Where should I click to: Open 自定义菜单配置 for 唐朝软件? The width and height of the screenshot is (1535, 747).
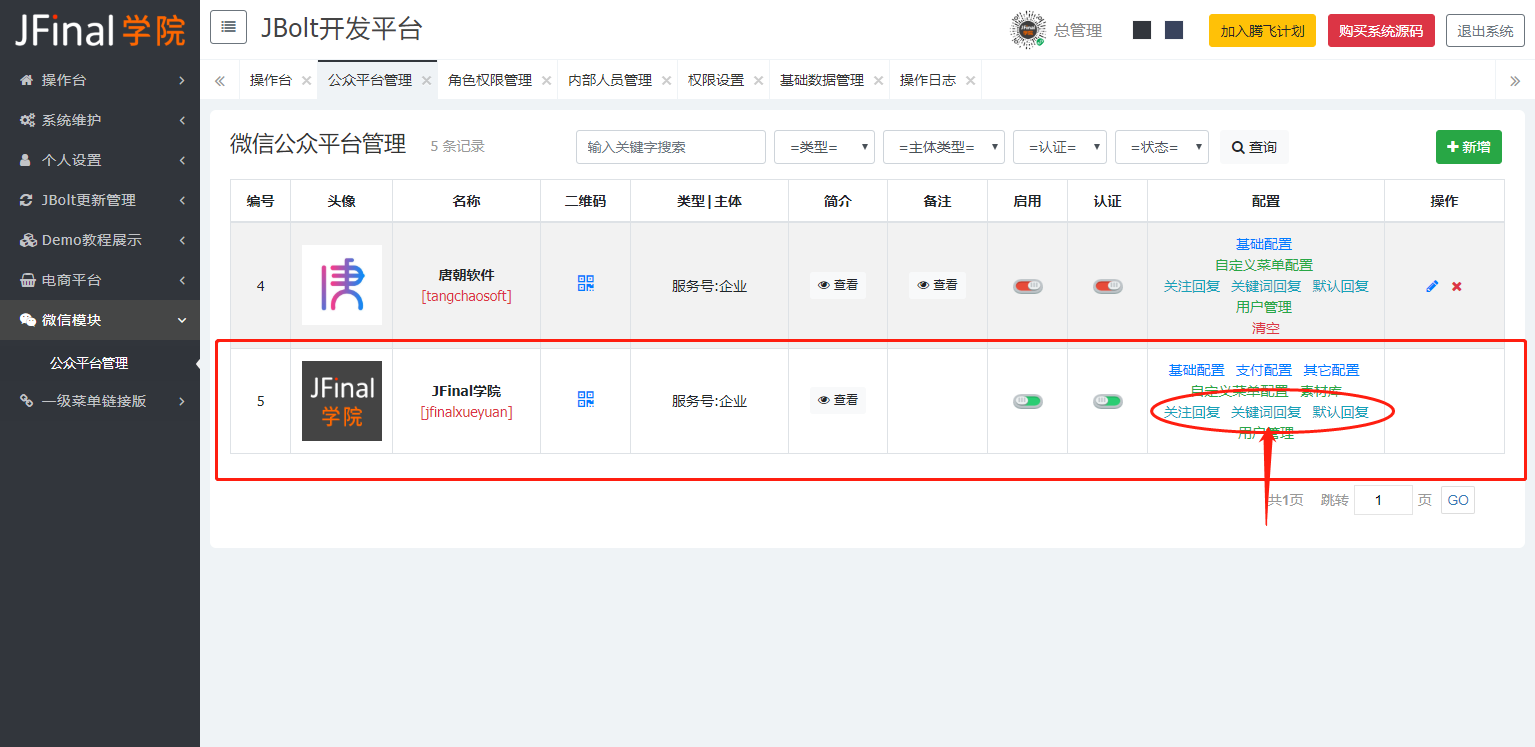coord(1264,265)
